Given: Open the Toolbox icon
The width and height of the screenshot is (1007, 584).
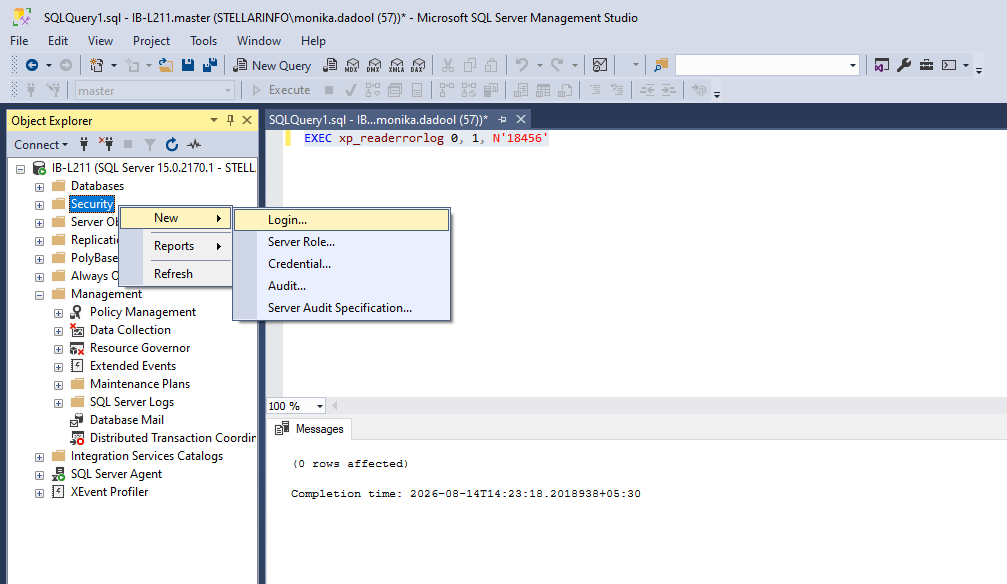Looking at the screenshot, I should point(926,65).
